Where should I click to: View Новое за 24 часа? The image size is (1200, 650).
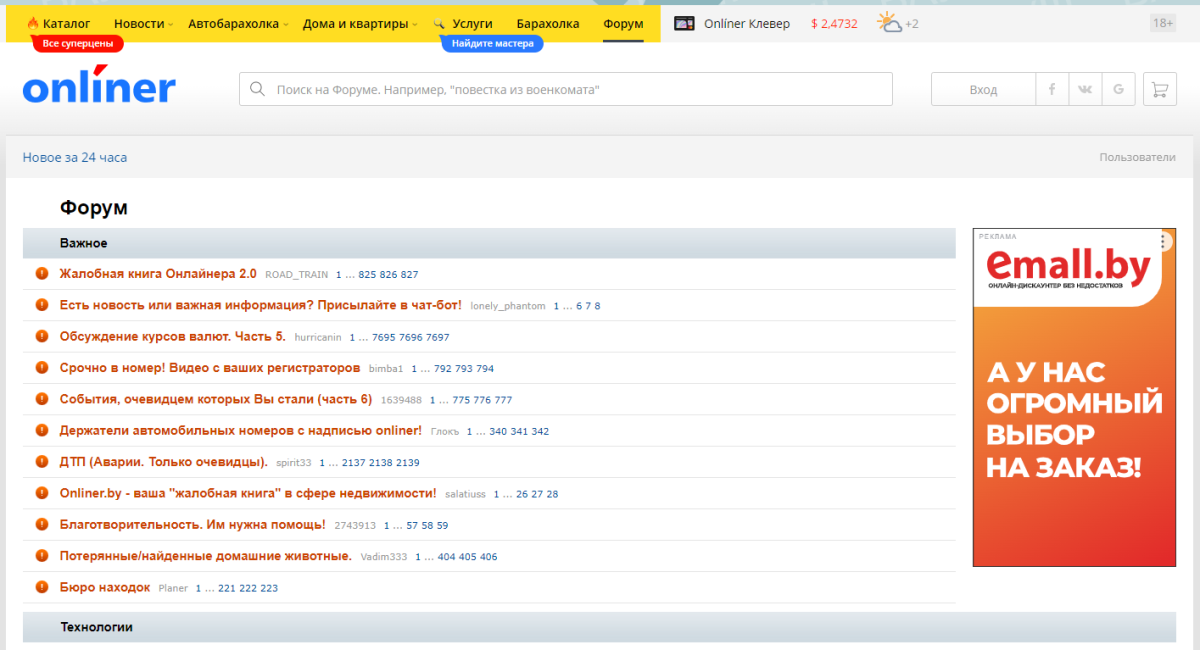coord(75,157)
